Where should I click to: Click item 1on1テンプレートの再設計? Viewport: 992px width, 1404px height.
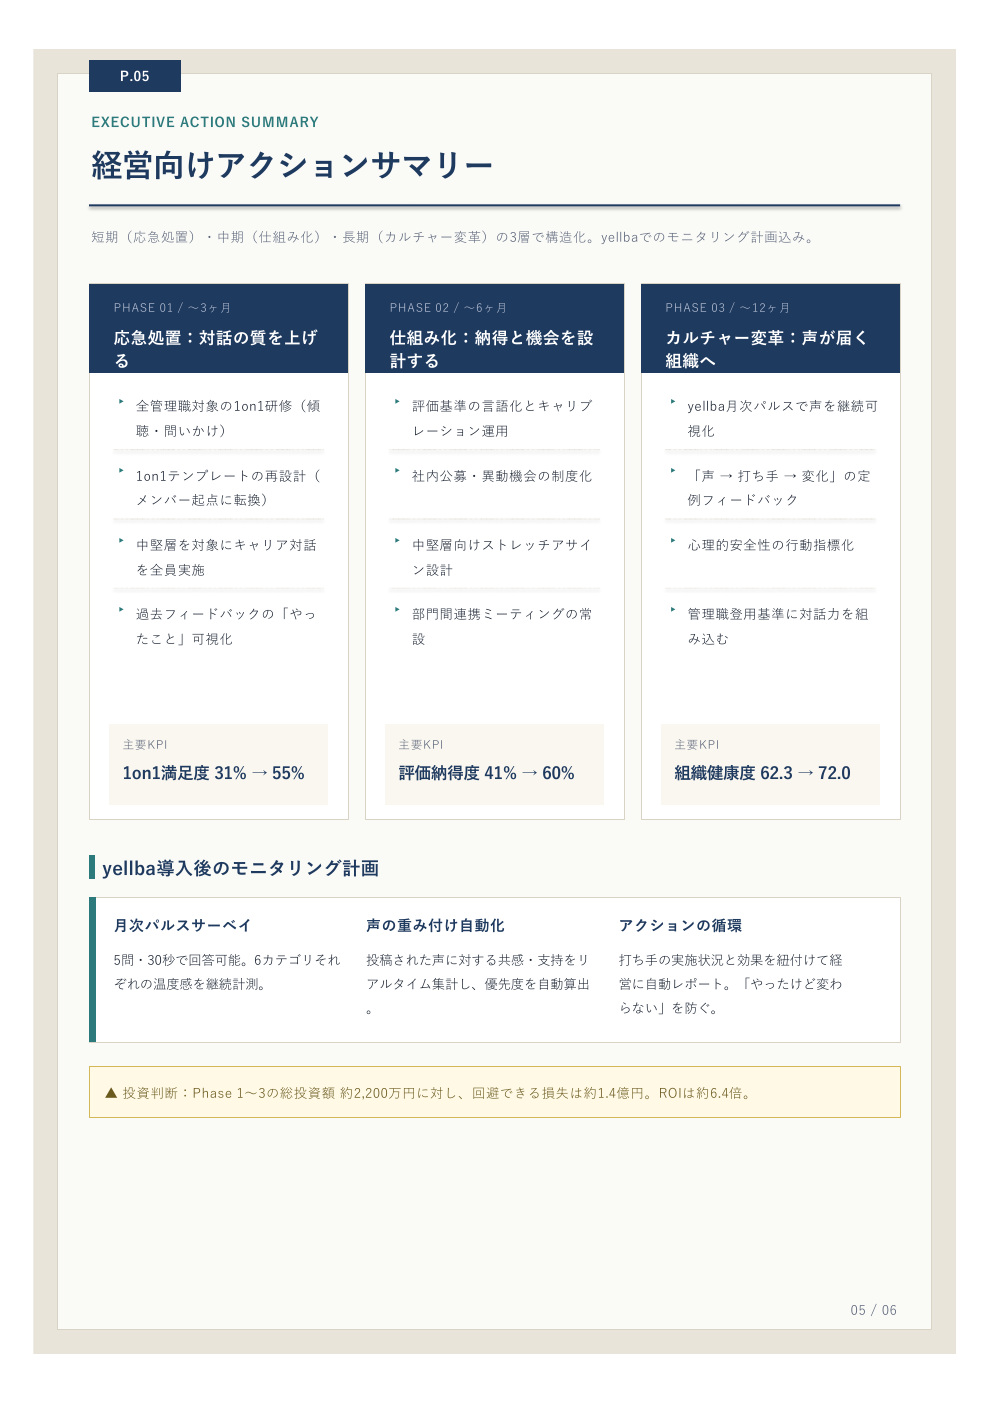click(x=229, y=488)
